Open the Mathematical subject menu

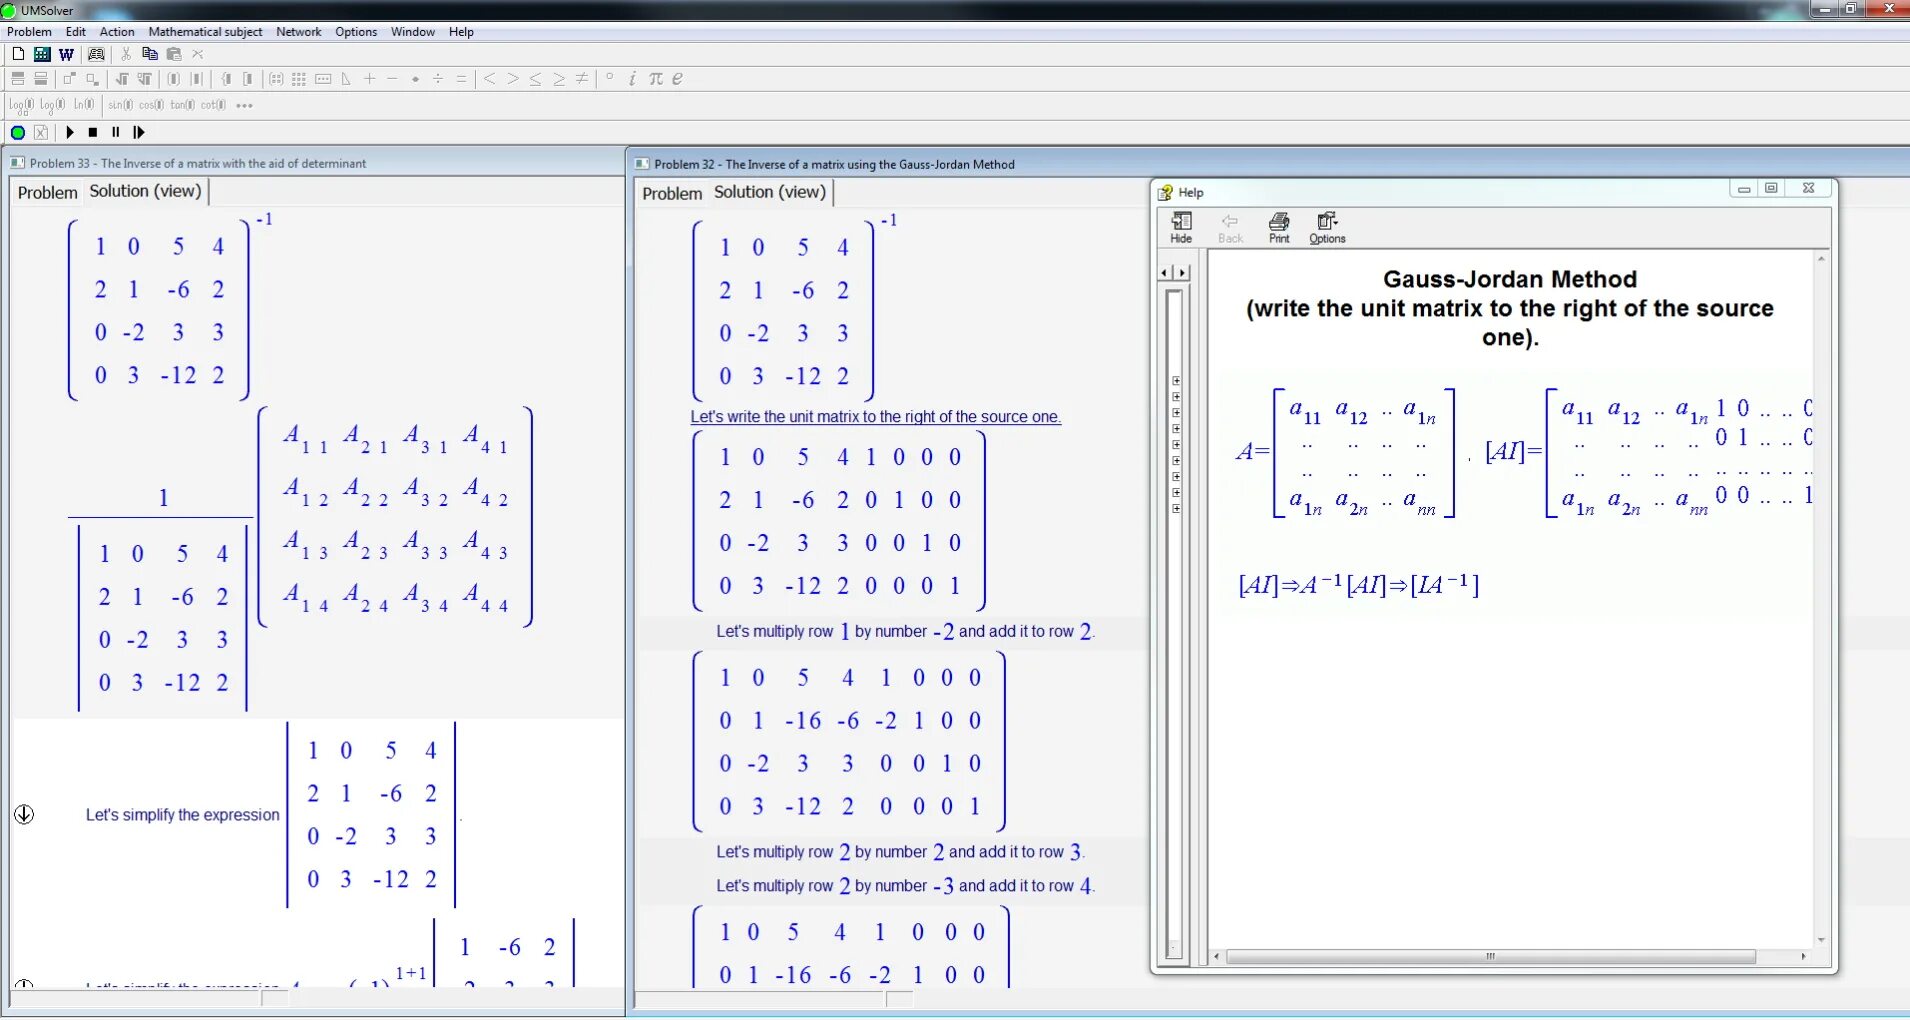tap(205, 32)
